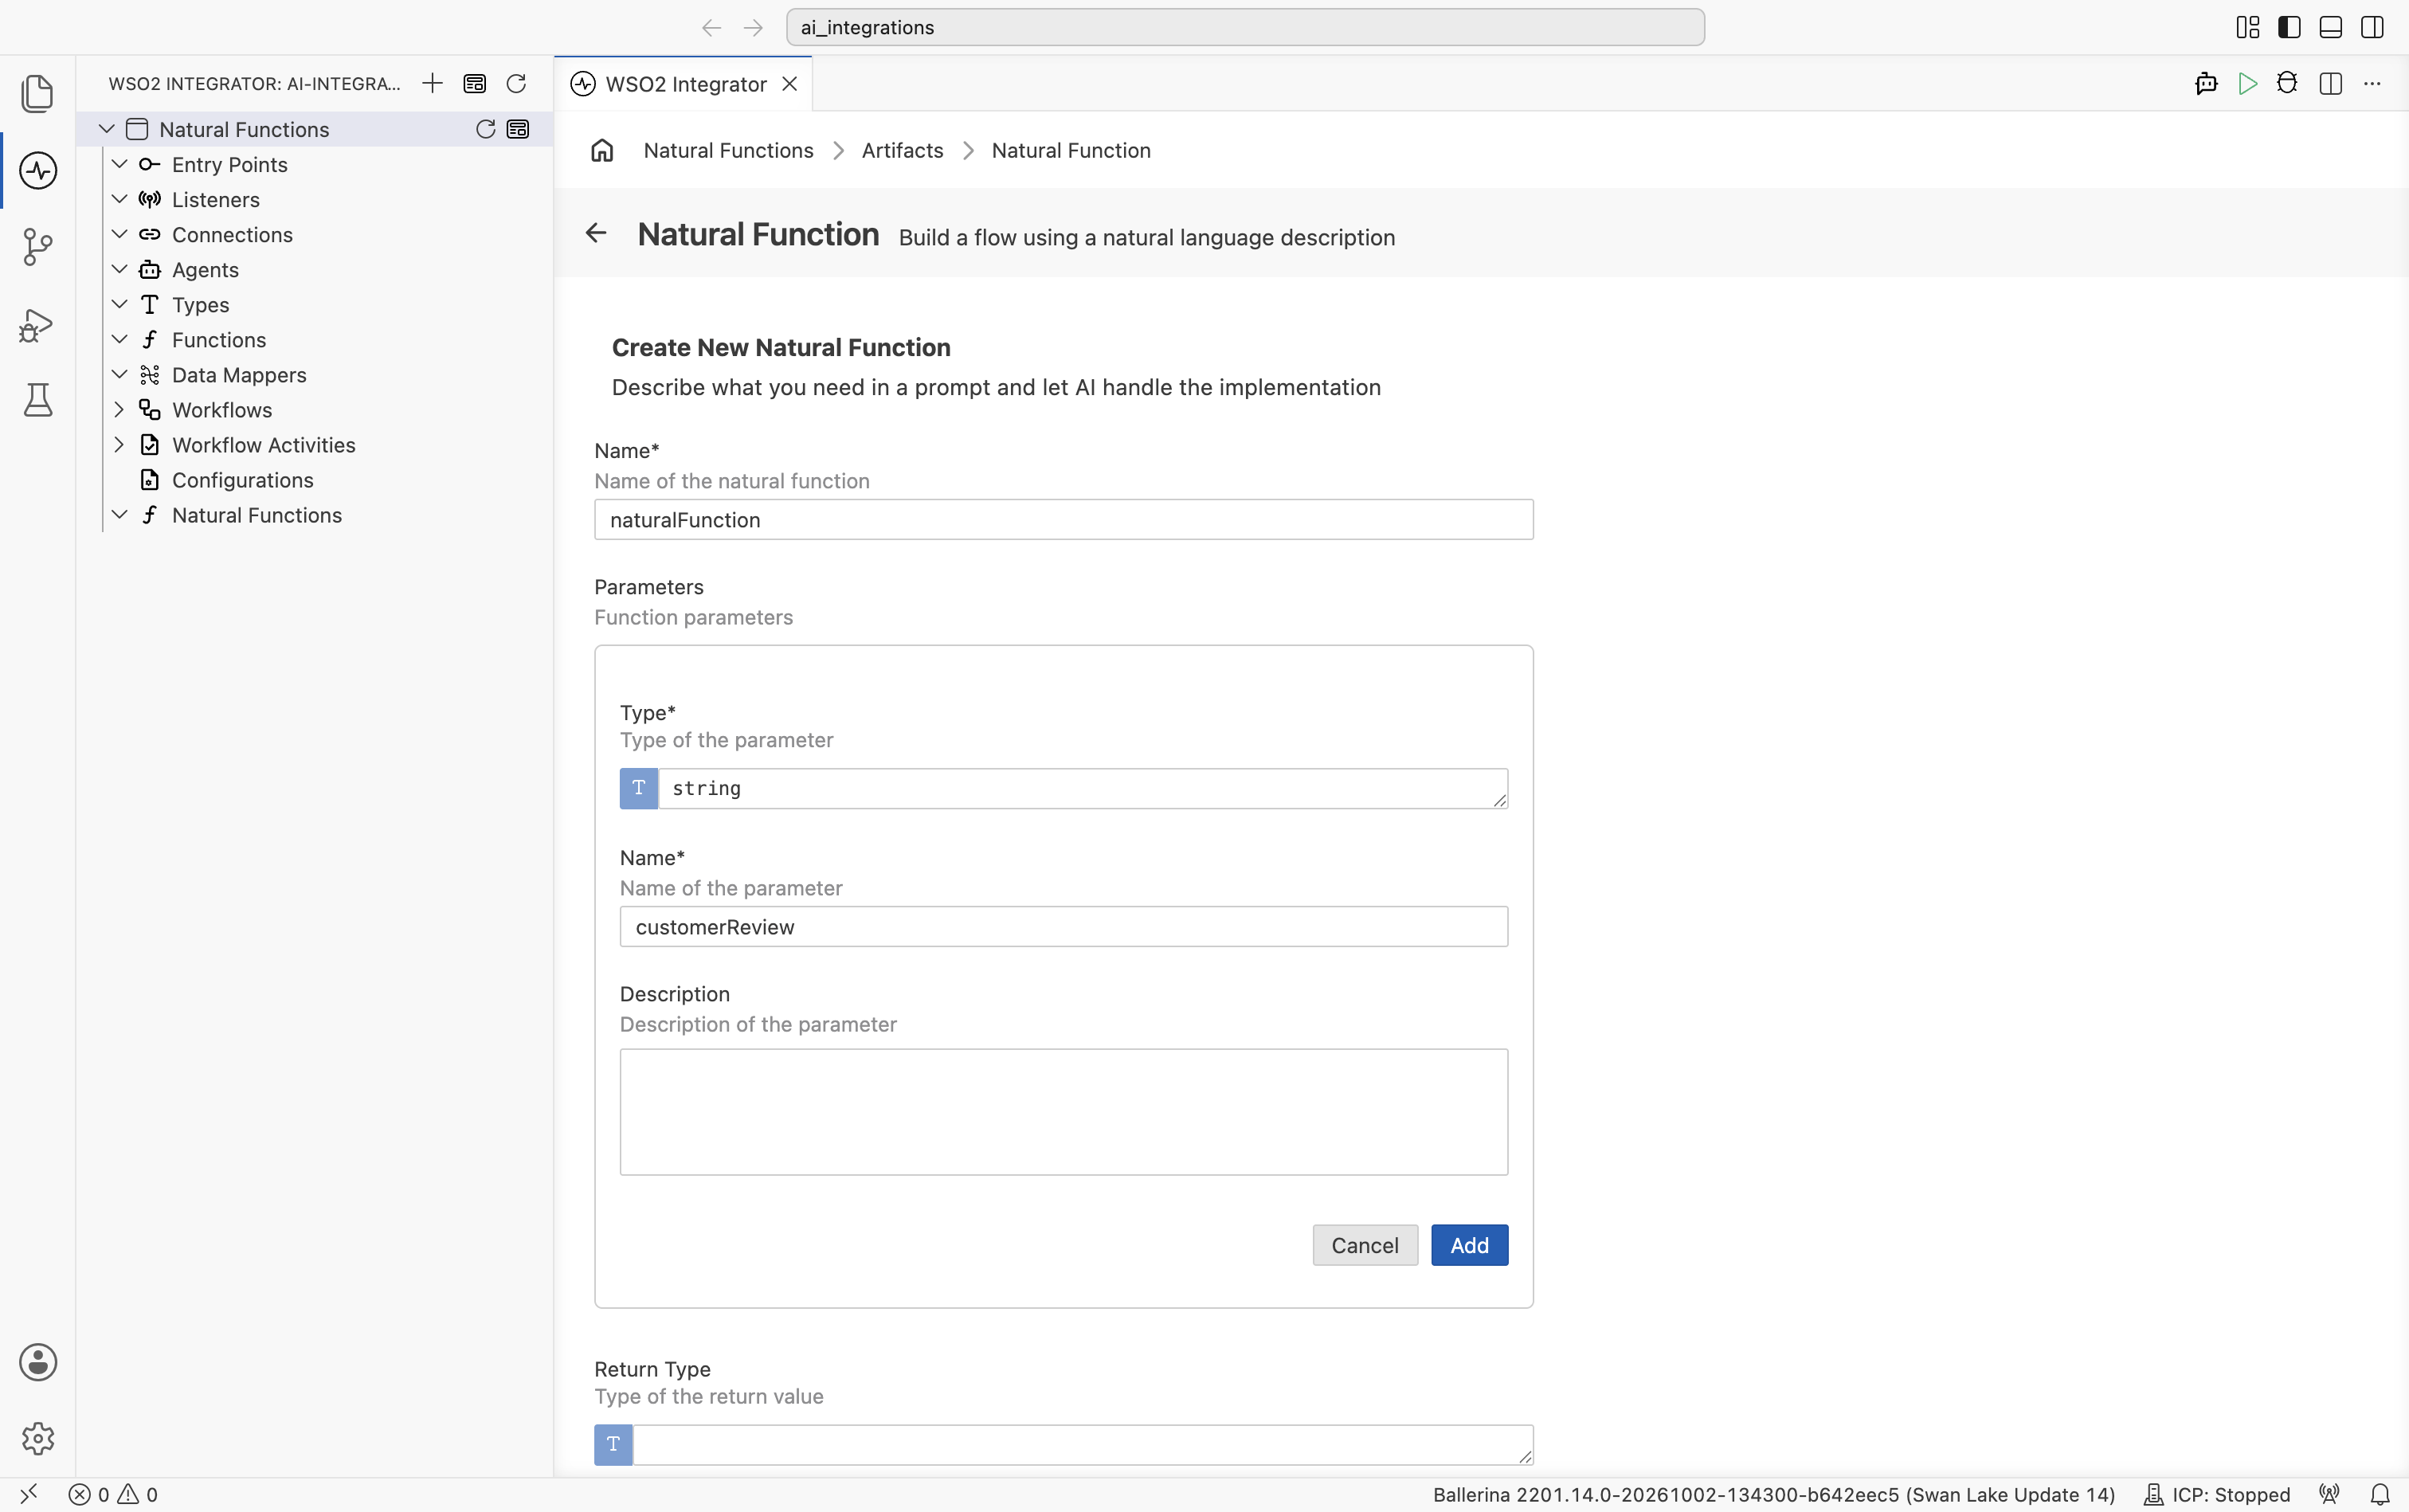The height and width of the screenshot is (1512, 2409).
Task: Collapse the Types node
Action: coord(119,304)
